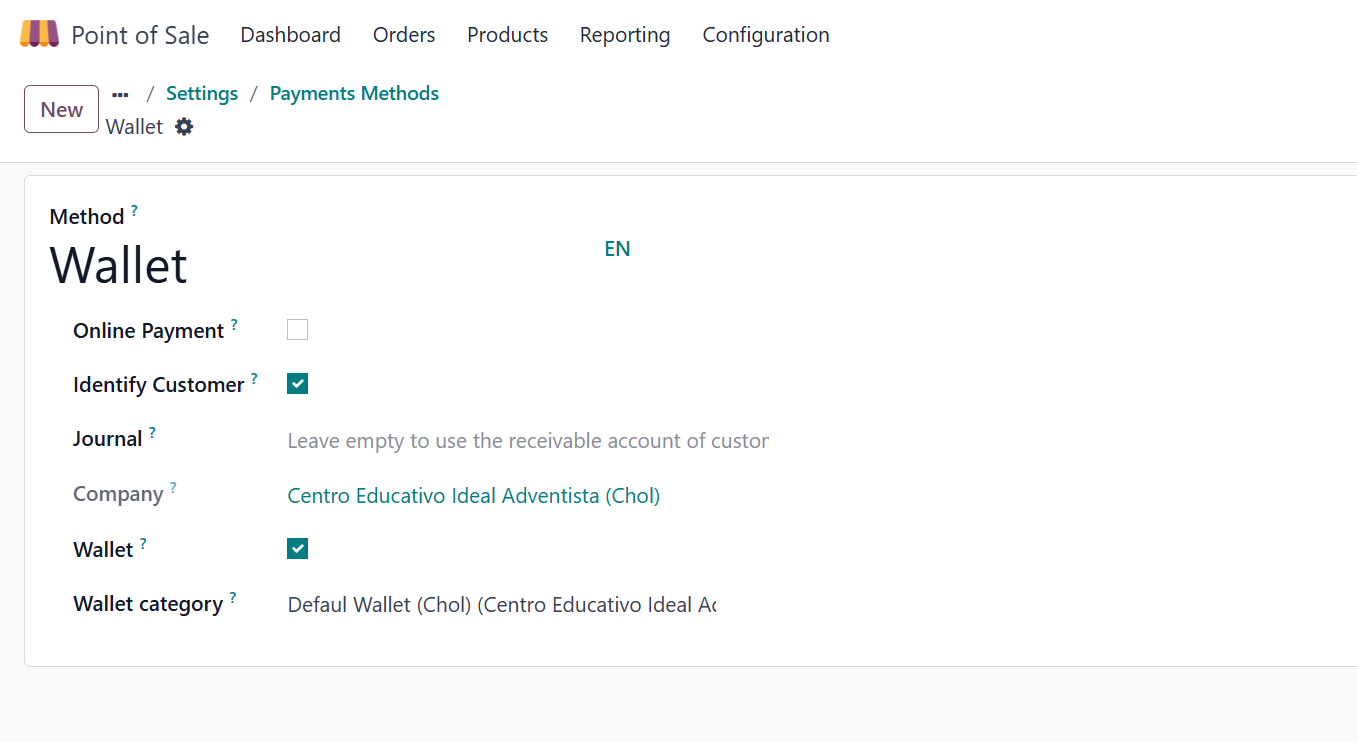The image size is (1357, 742).
Task: Open the Journal selection dropdown field
Action: [x=527, y=441]
